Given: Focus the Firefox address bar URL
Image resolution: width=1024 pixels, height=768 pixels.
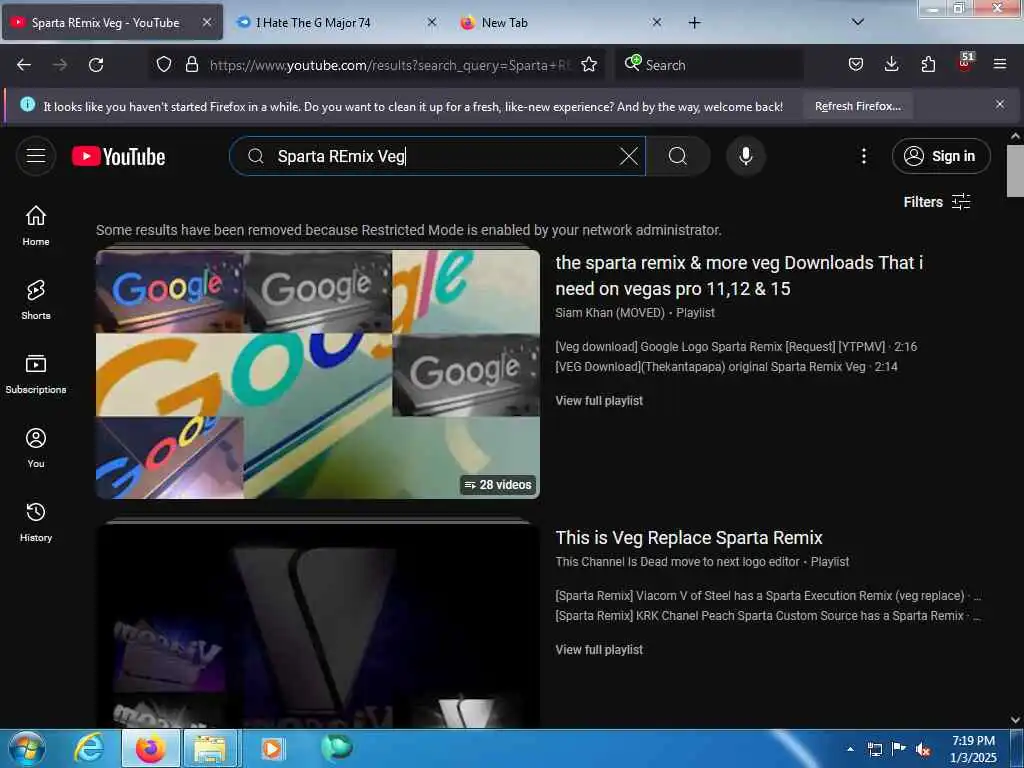Looking at the screenshot, I should tap(389, 65).
